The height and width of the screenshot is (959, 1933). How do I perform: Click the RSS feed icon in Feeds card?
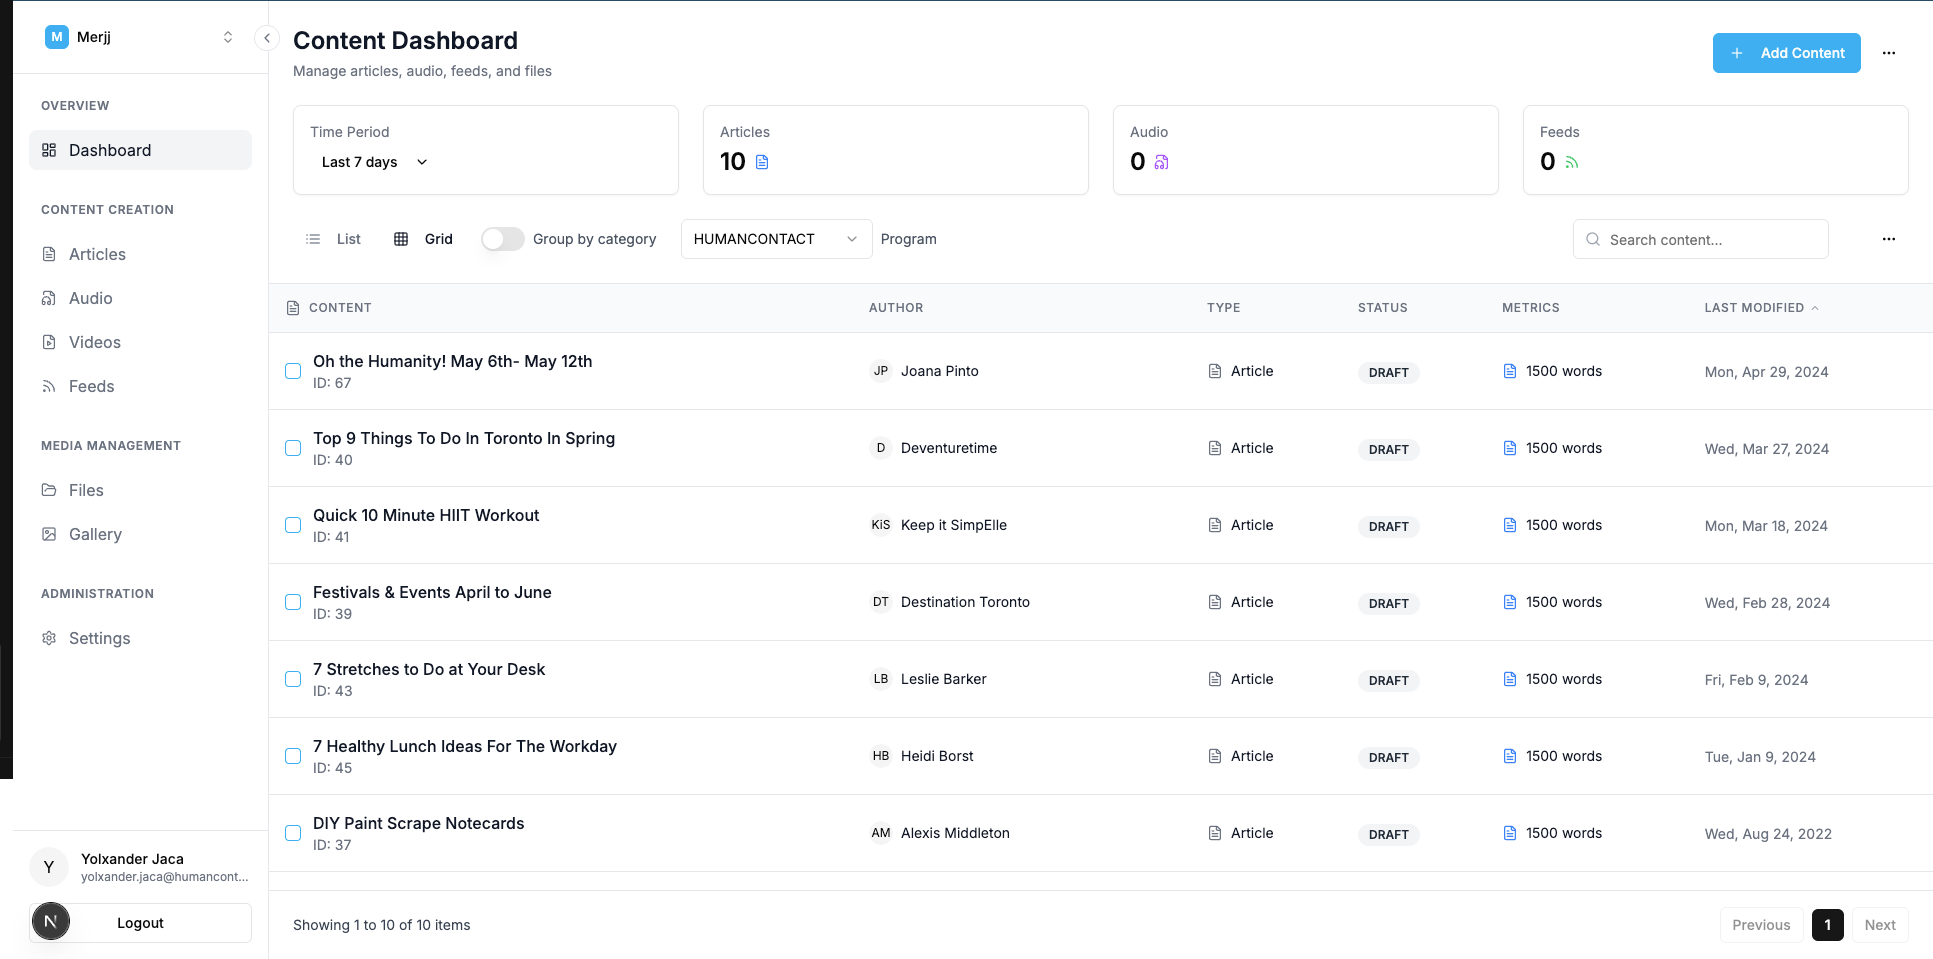tap(1573, 161)
